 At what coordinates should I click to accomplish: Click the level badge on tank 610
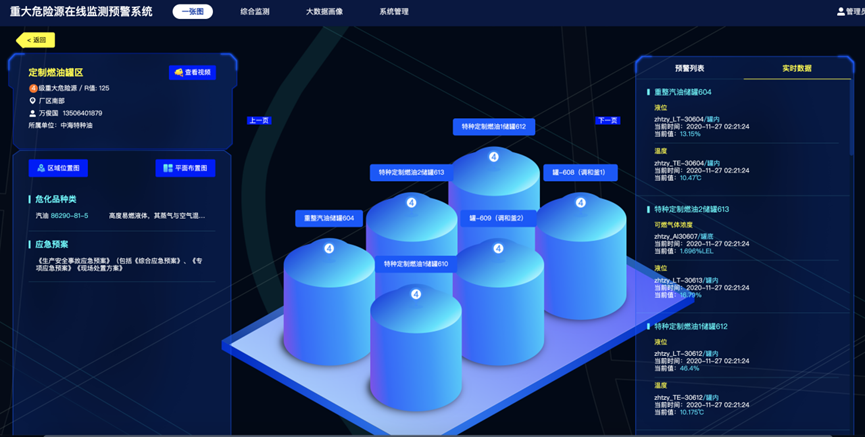[x=416, y=294]
